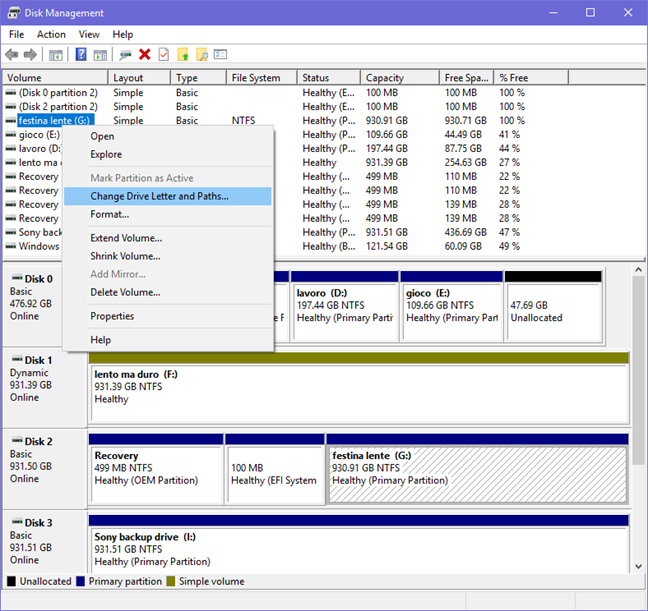Sort by the Status column header

click(329, 78)
